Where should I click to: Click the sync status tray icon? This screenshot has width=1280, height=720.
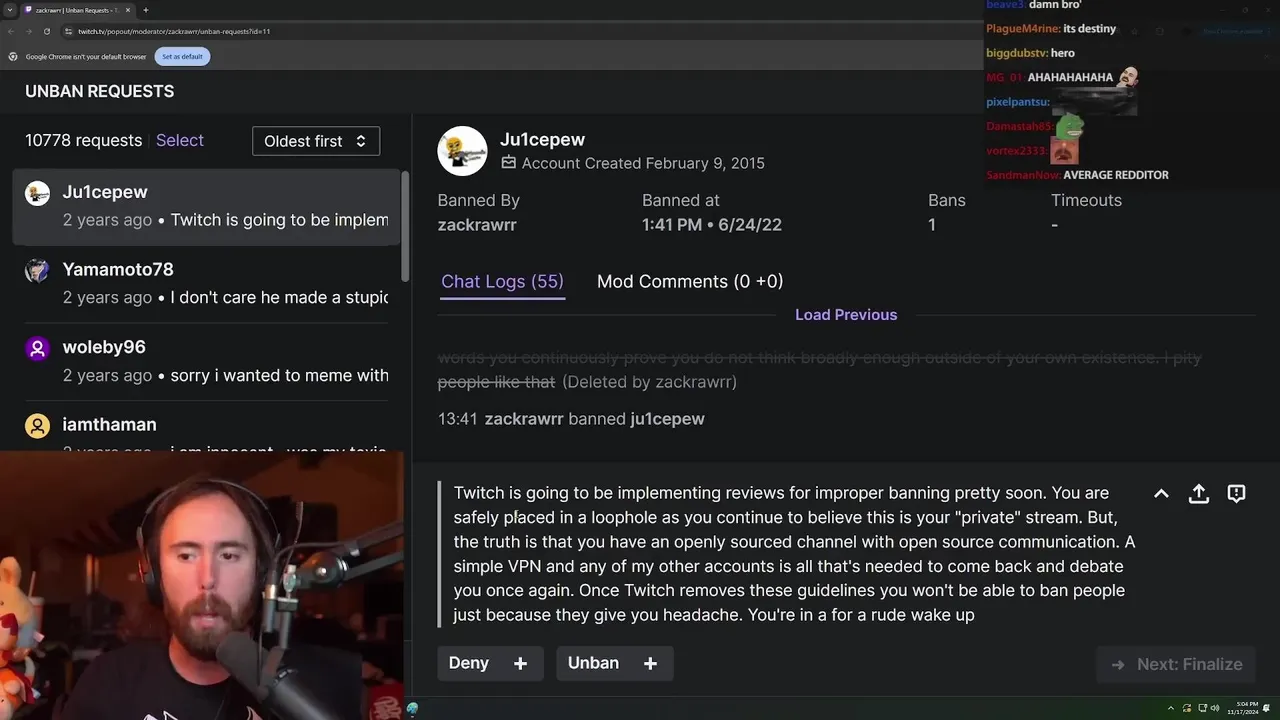[1187, 708]
